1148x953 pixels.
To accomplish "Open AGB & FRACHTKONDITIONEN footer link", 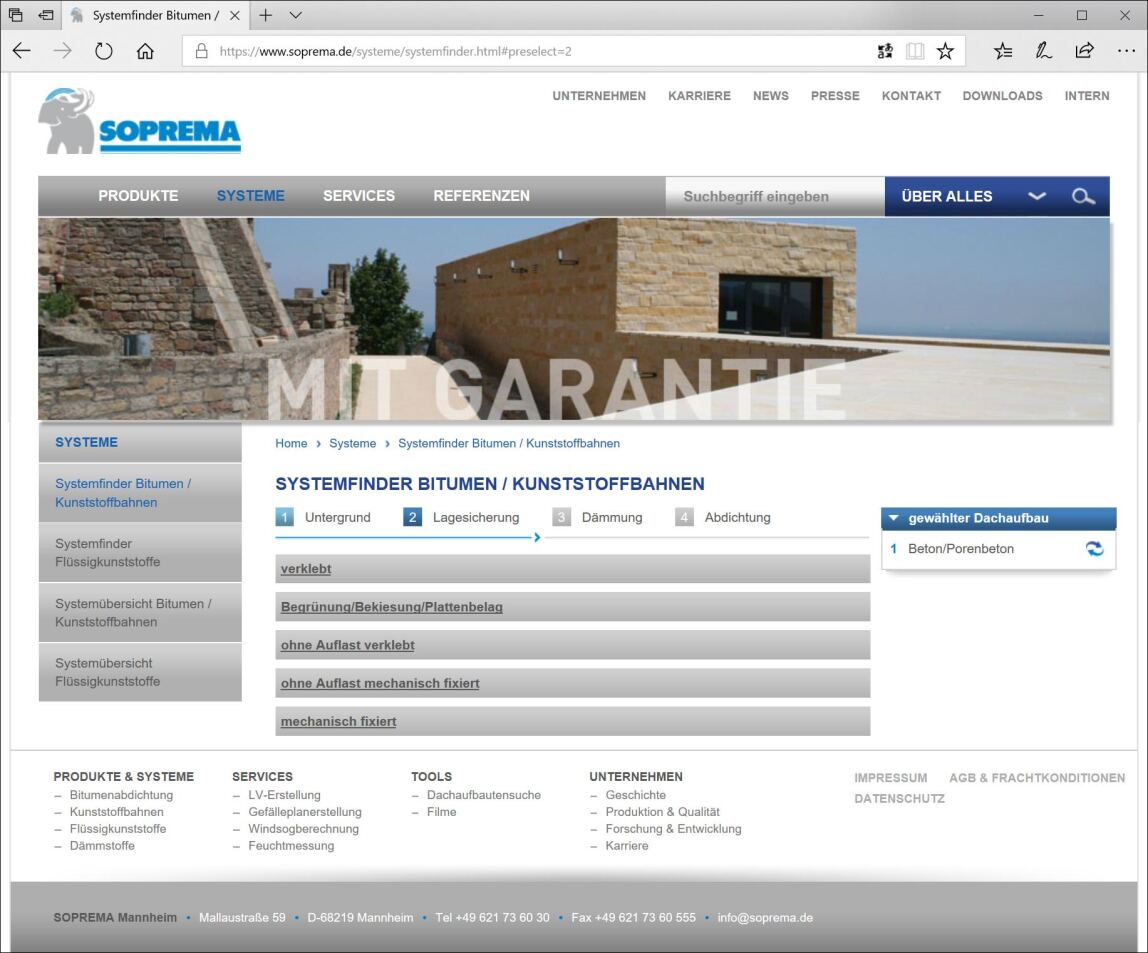I will (x=1037, y=778).
